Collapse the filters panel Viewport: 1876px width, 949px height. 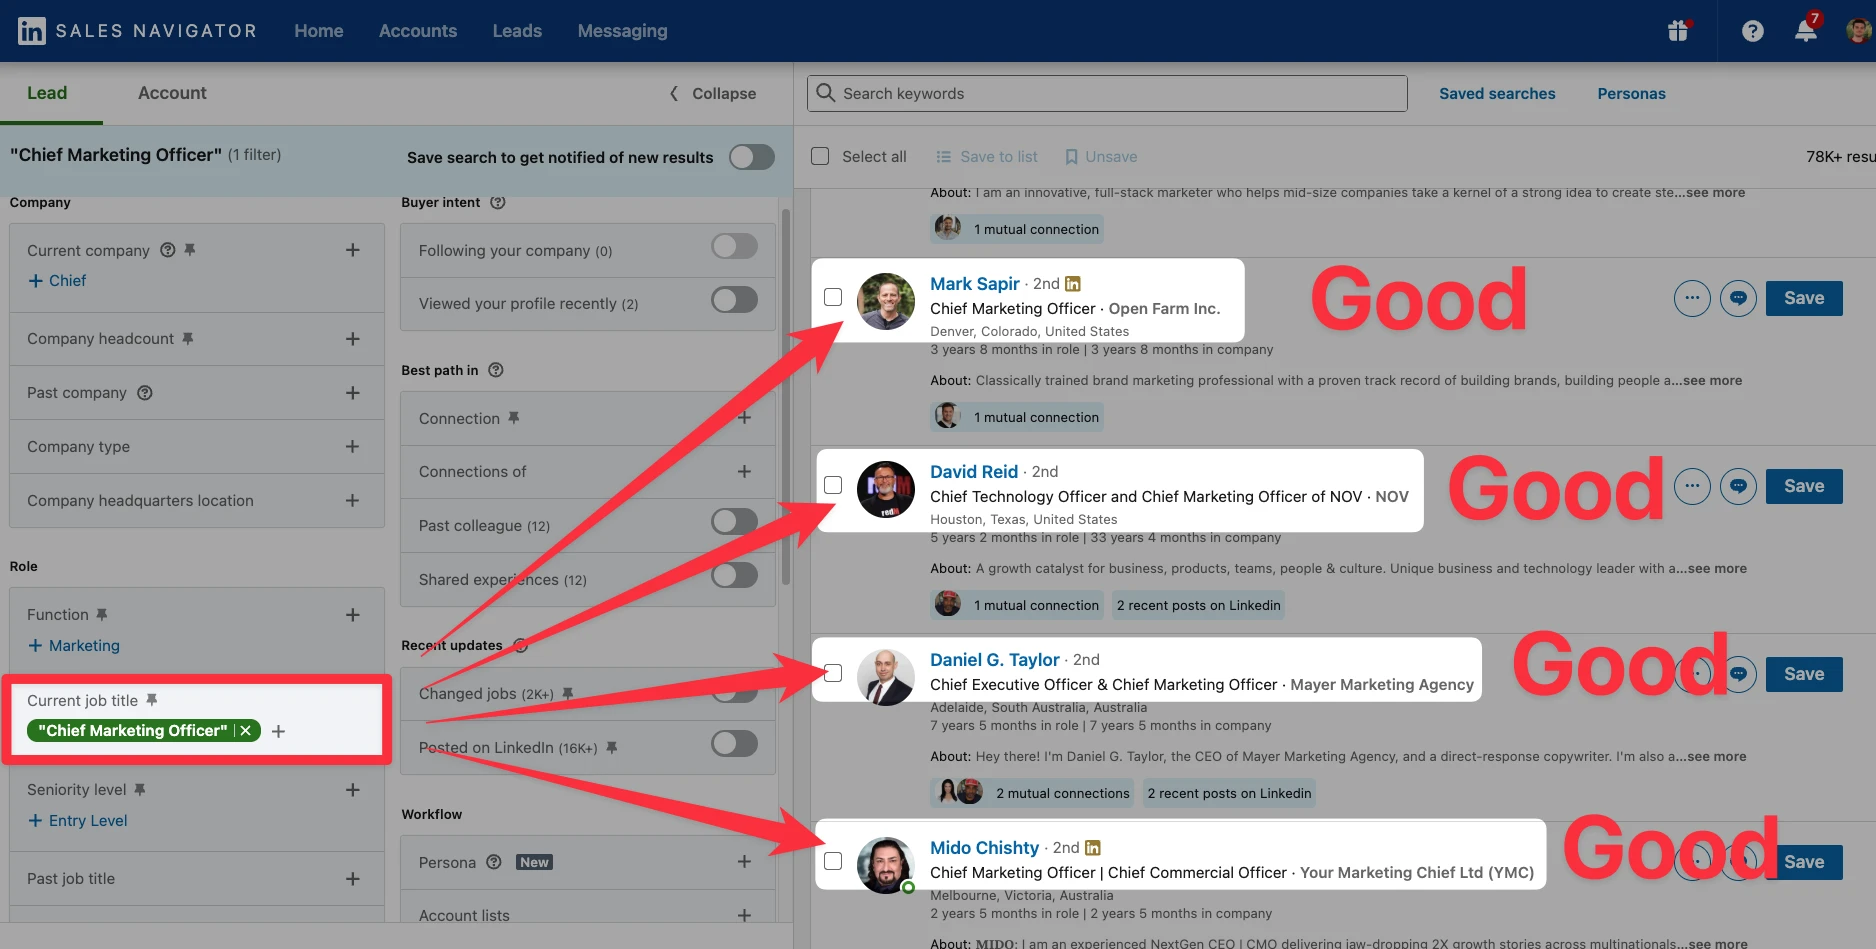point(713,93)
